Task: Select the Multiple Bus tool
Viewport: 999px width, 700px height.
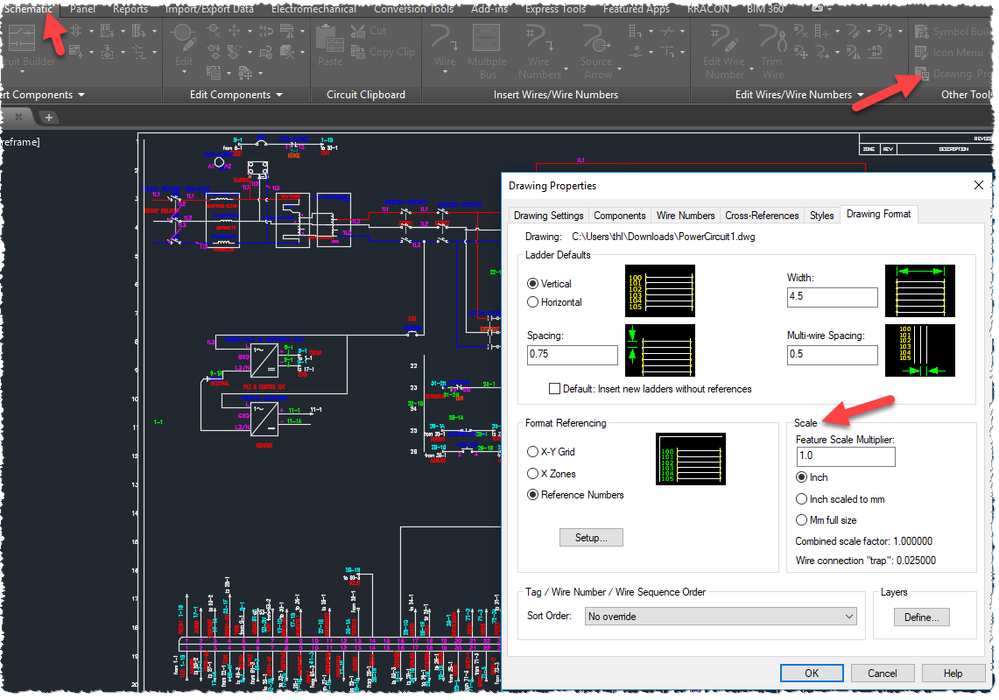Action: click(487, 52)
